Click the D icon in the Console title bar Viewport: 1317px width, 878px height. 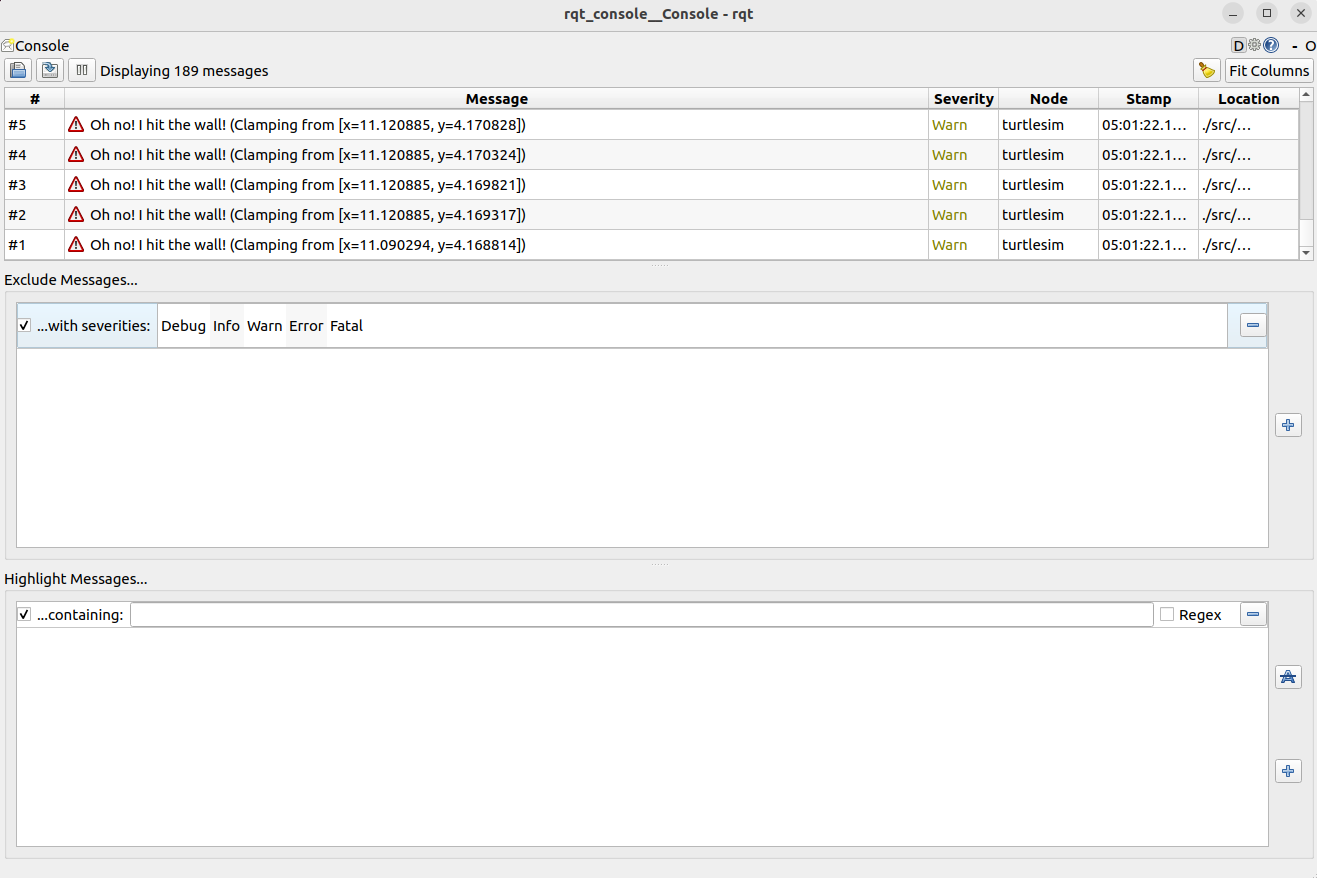click(1238, 45)
